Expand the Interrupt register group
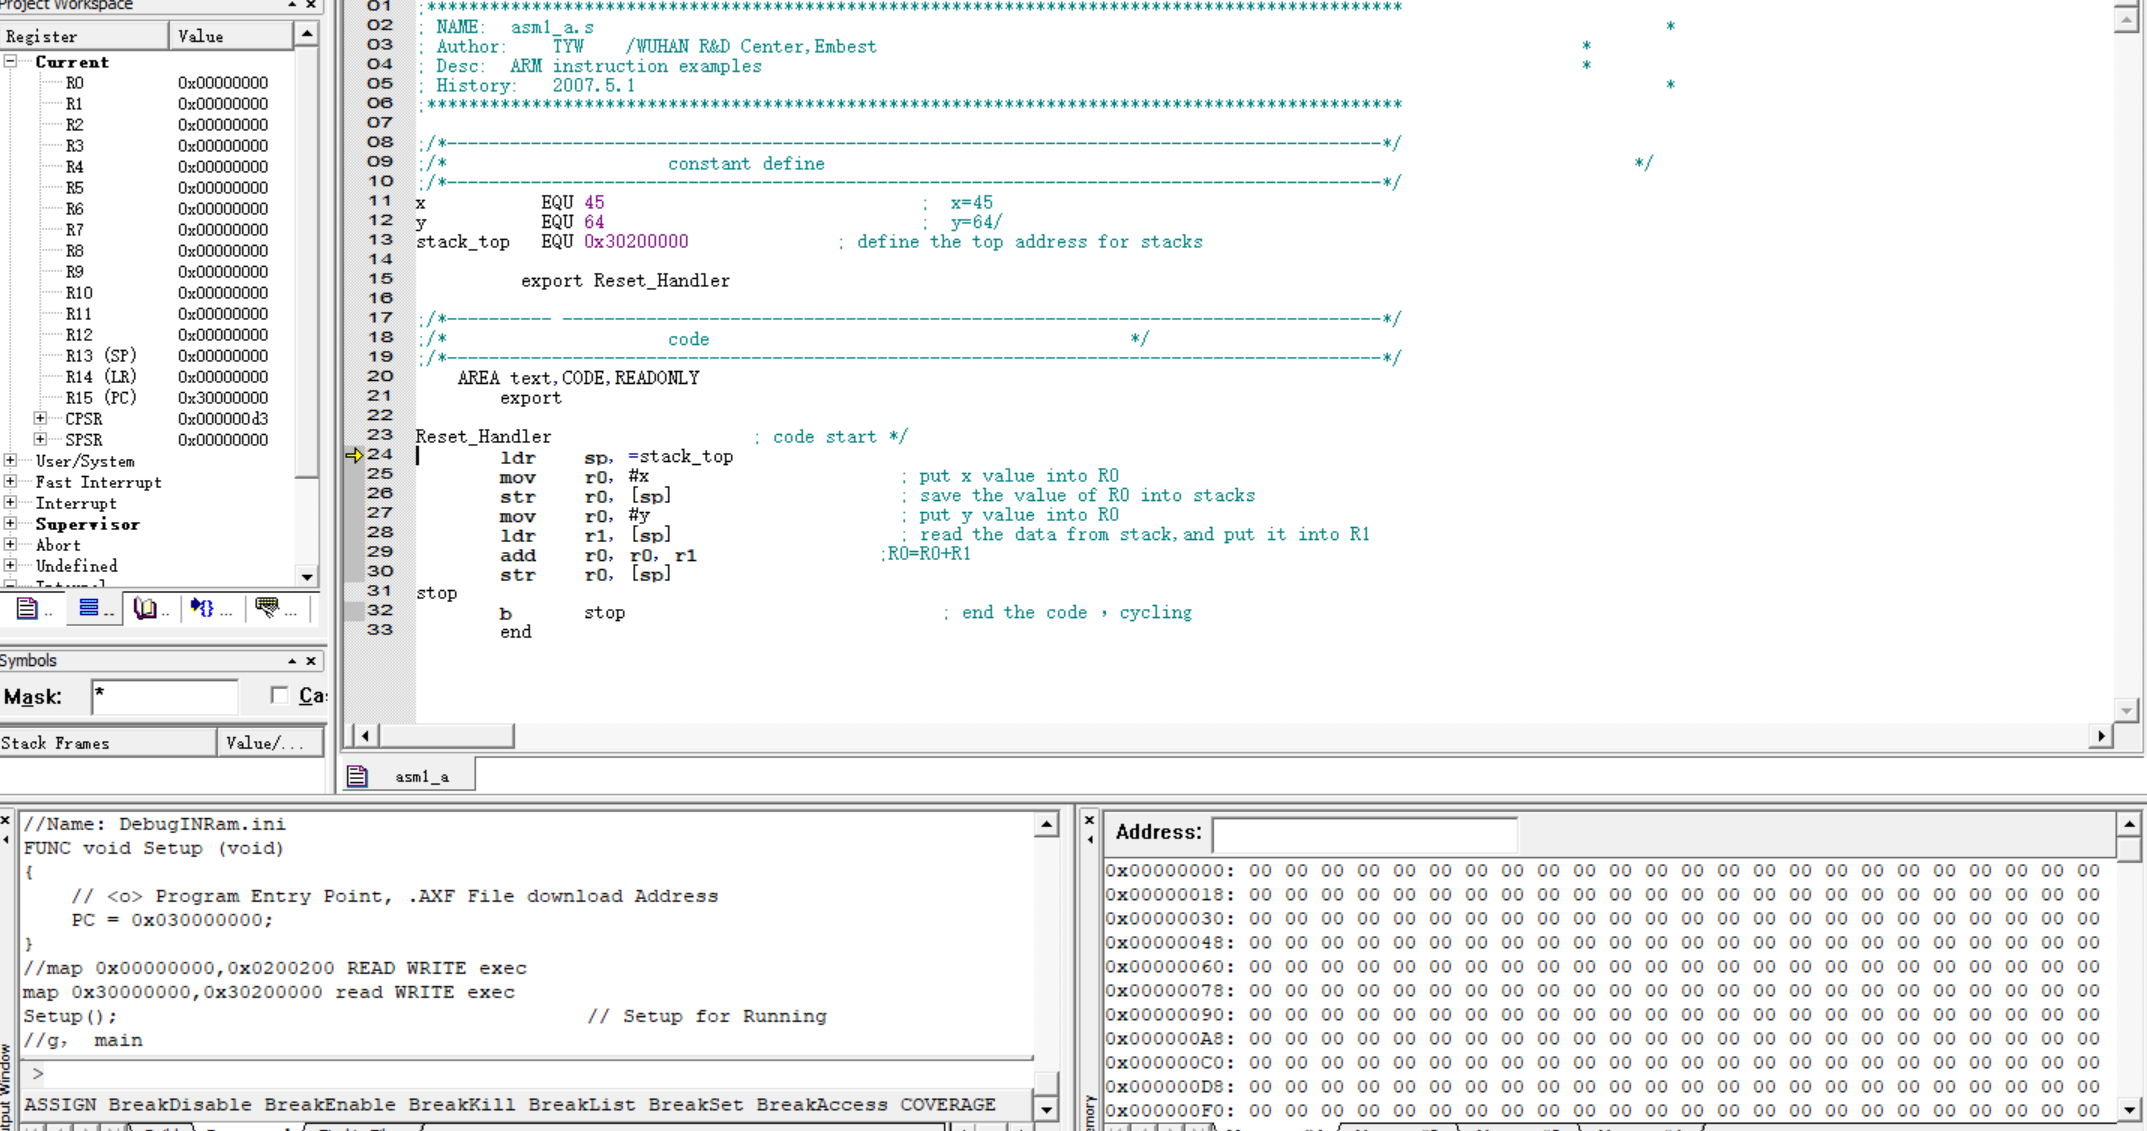The height and width of the screenshot is (1131, 2147). [10, 503]
